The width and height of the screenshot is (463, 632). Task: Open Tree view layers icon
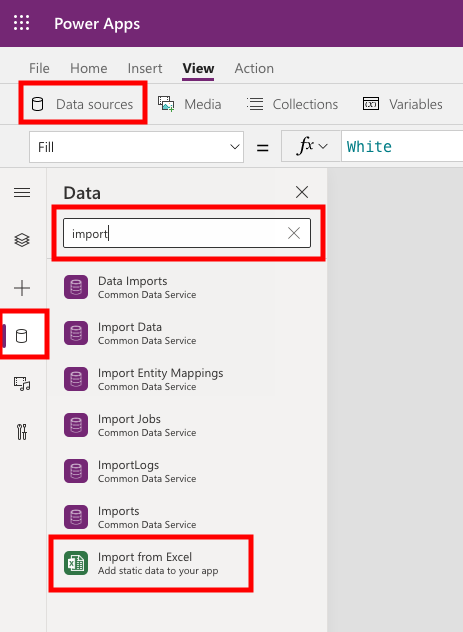(22, 240)
